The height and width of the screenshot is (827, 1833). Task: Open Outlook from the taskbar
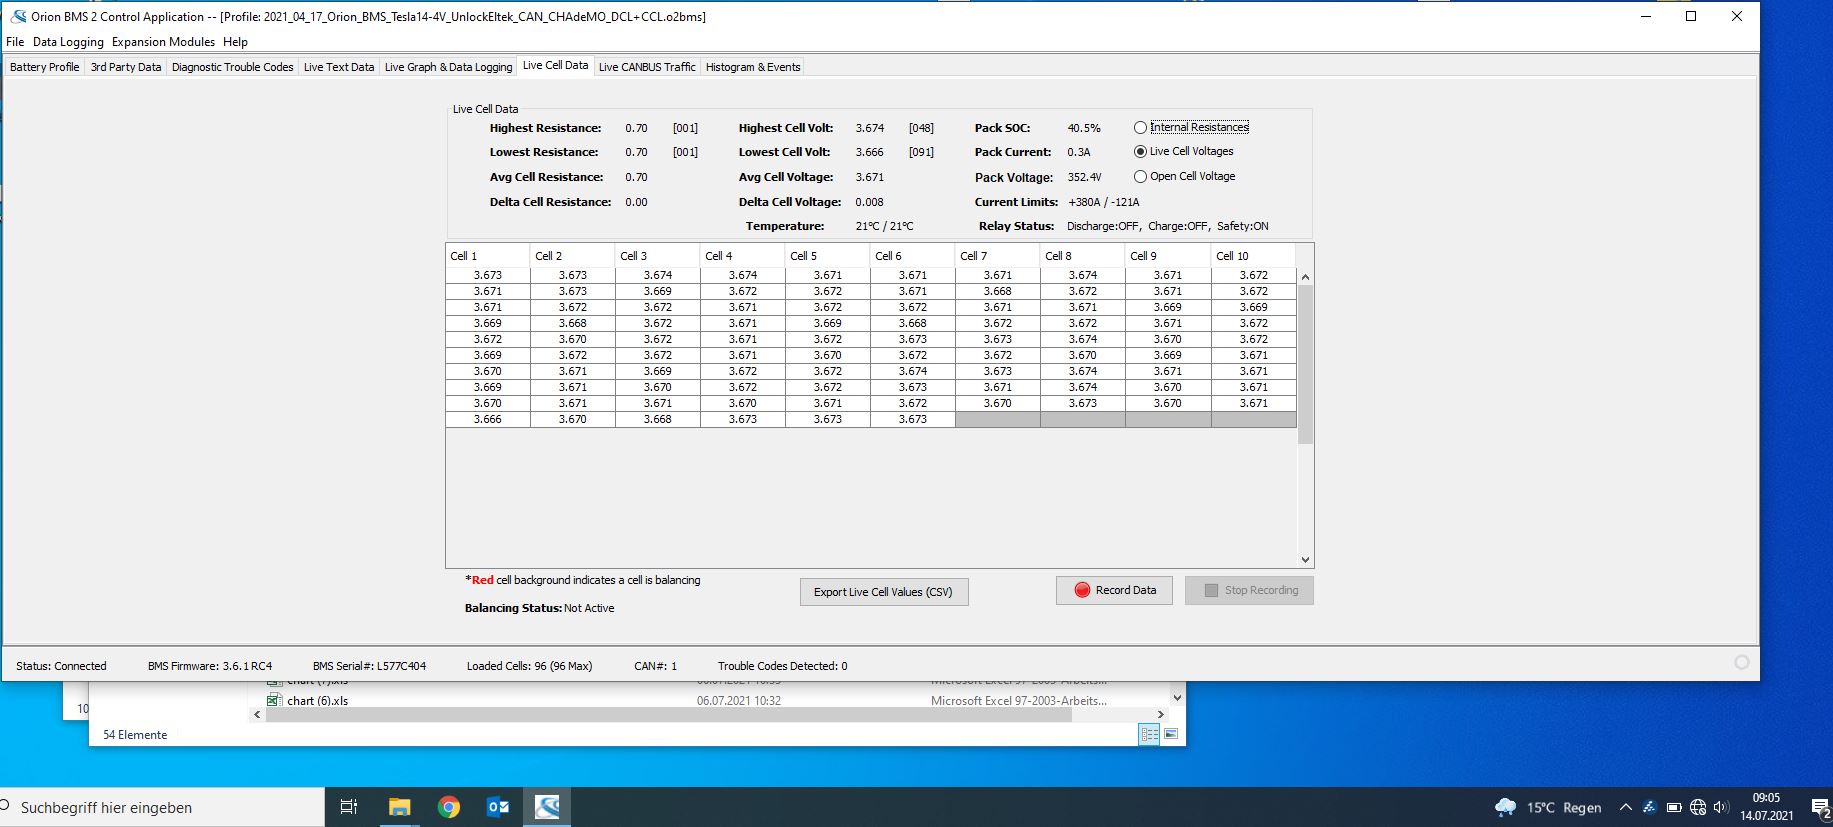pos(498,807)
